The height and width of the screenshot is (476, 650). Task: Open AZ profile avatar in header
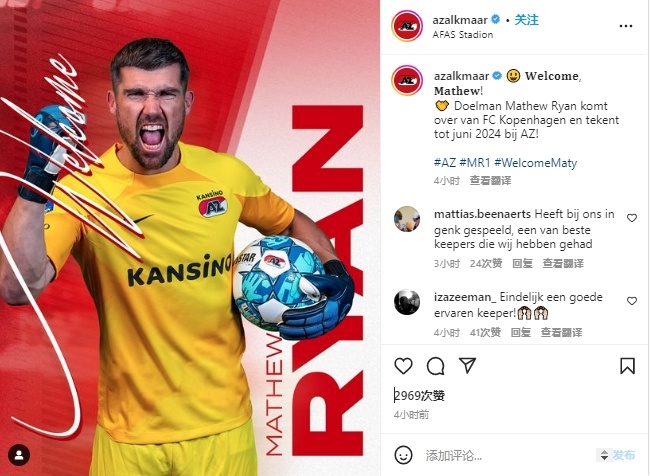(407, 26)
